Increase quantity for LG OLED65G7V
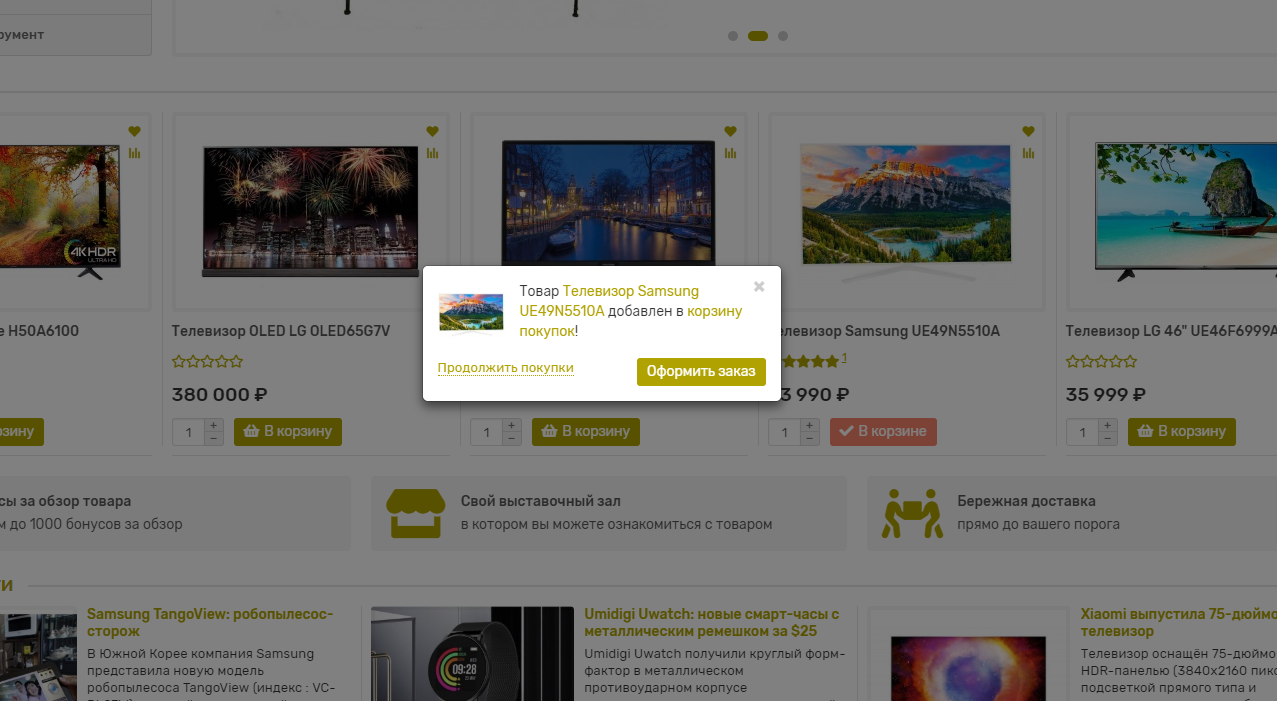Viewport: 1277px width, 701px height. point(214,425)
